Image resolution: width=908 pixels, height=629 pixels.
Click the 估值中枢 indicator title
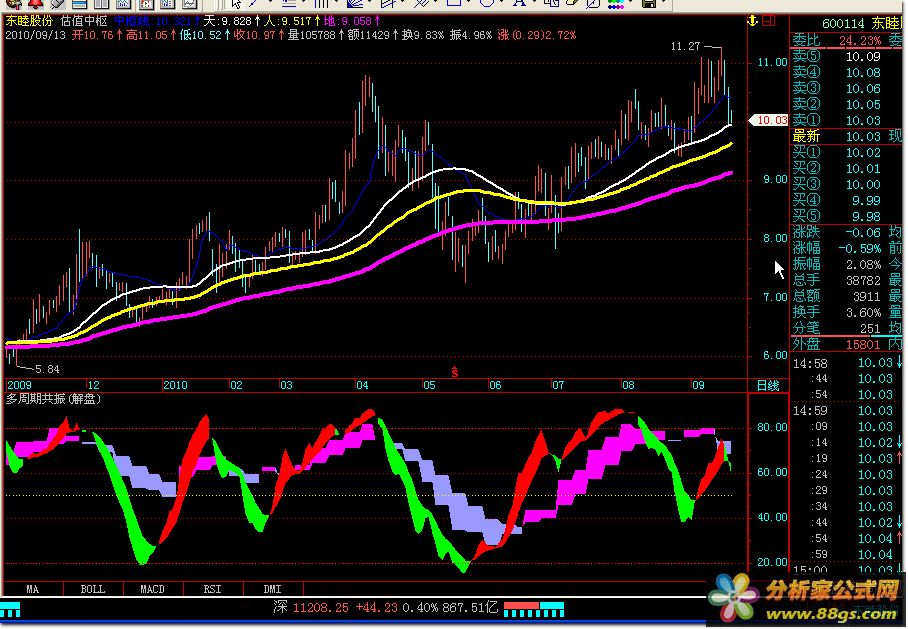[x=84, y=21]
